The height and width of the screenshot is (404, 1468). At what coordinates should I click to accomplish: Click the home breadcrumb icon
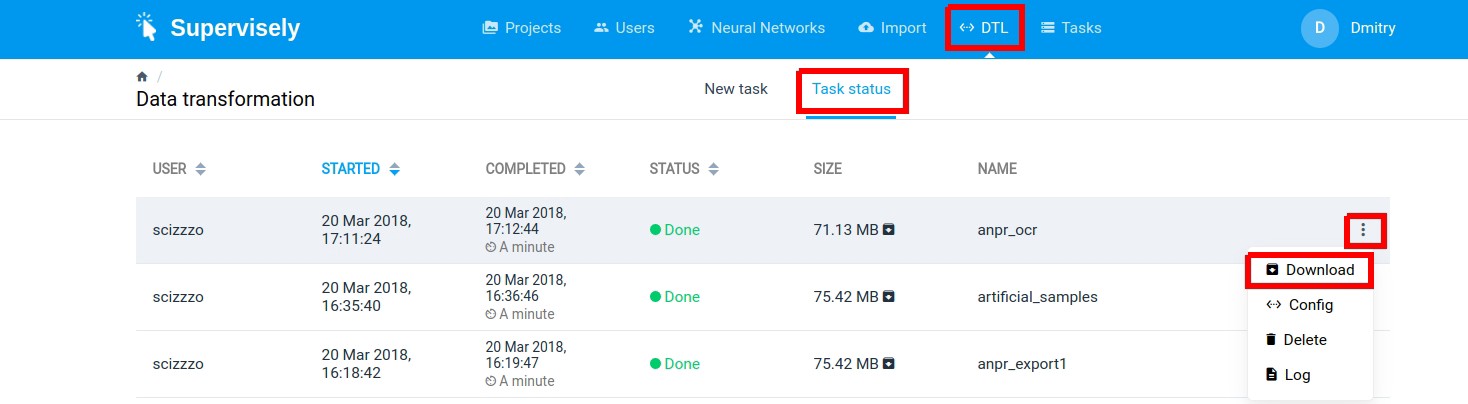(142, 77)
